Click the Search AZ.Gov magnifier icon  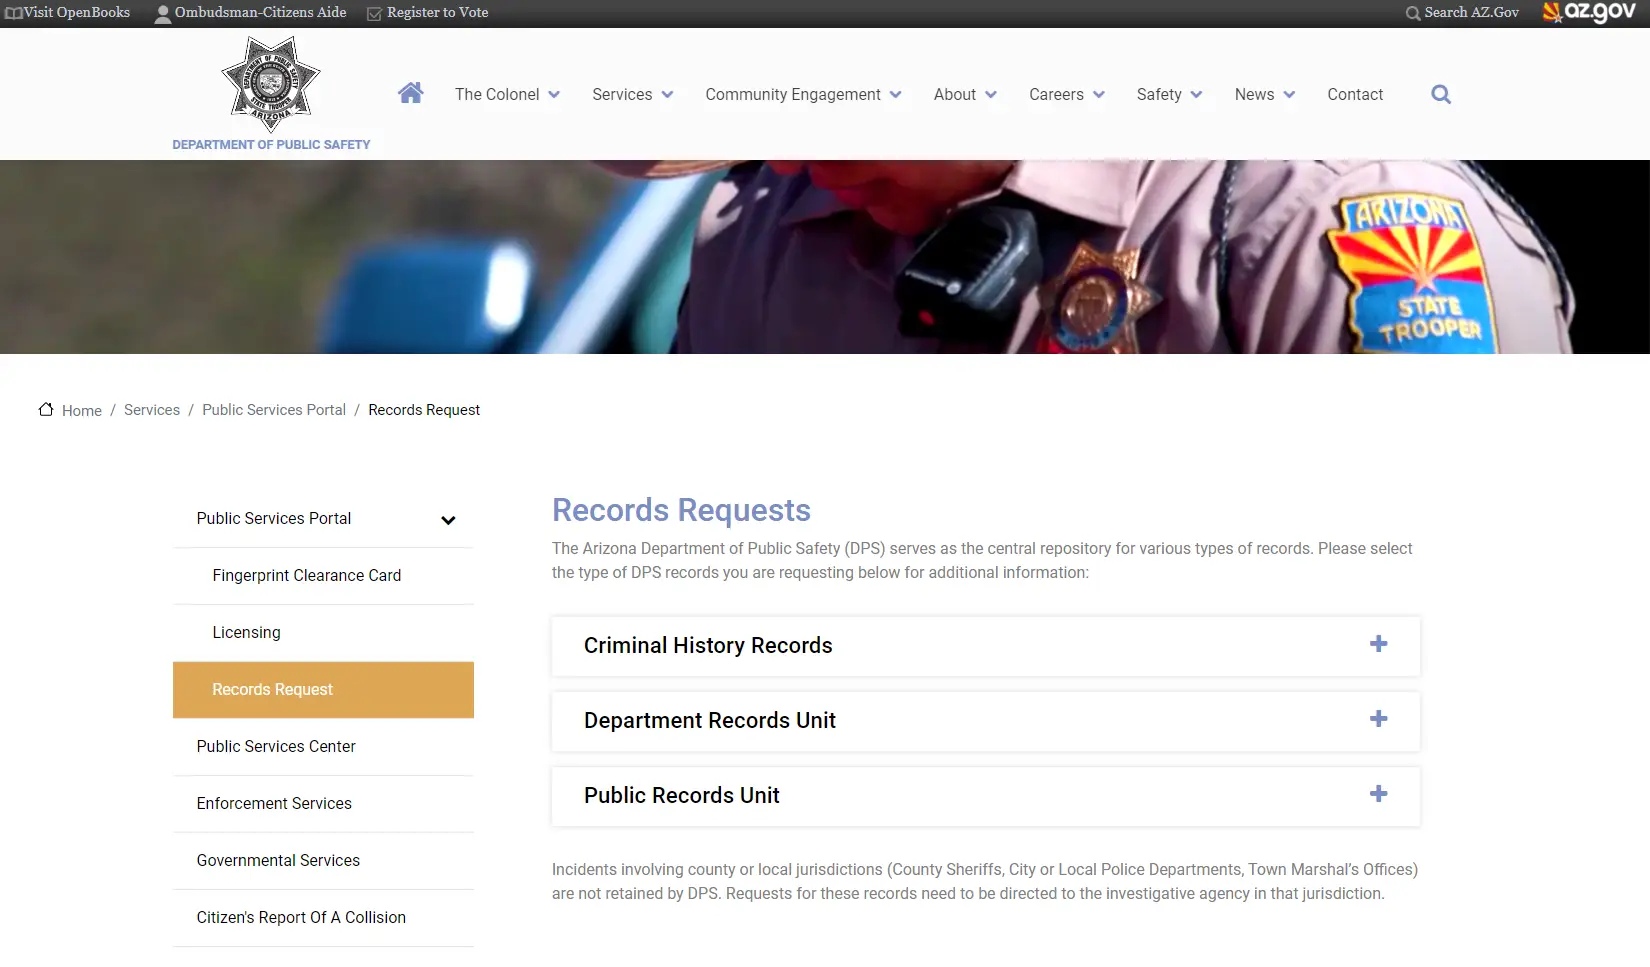pyautogui.click(x=1412, y=13)
